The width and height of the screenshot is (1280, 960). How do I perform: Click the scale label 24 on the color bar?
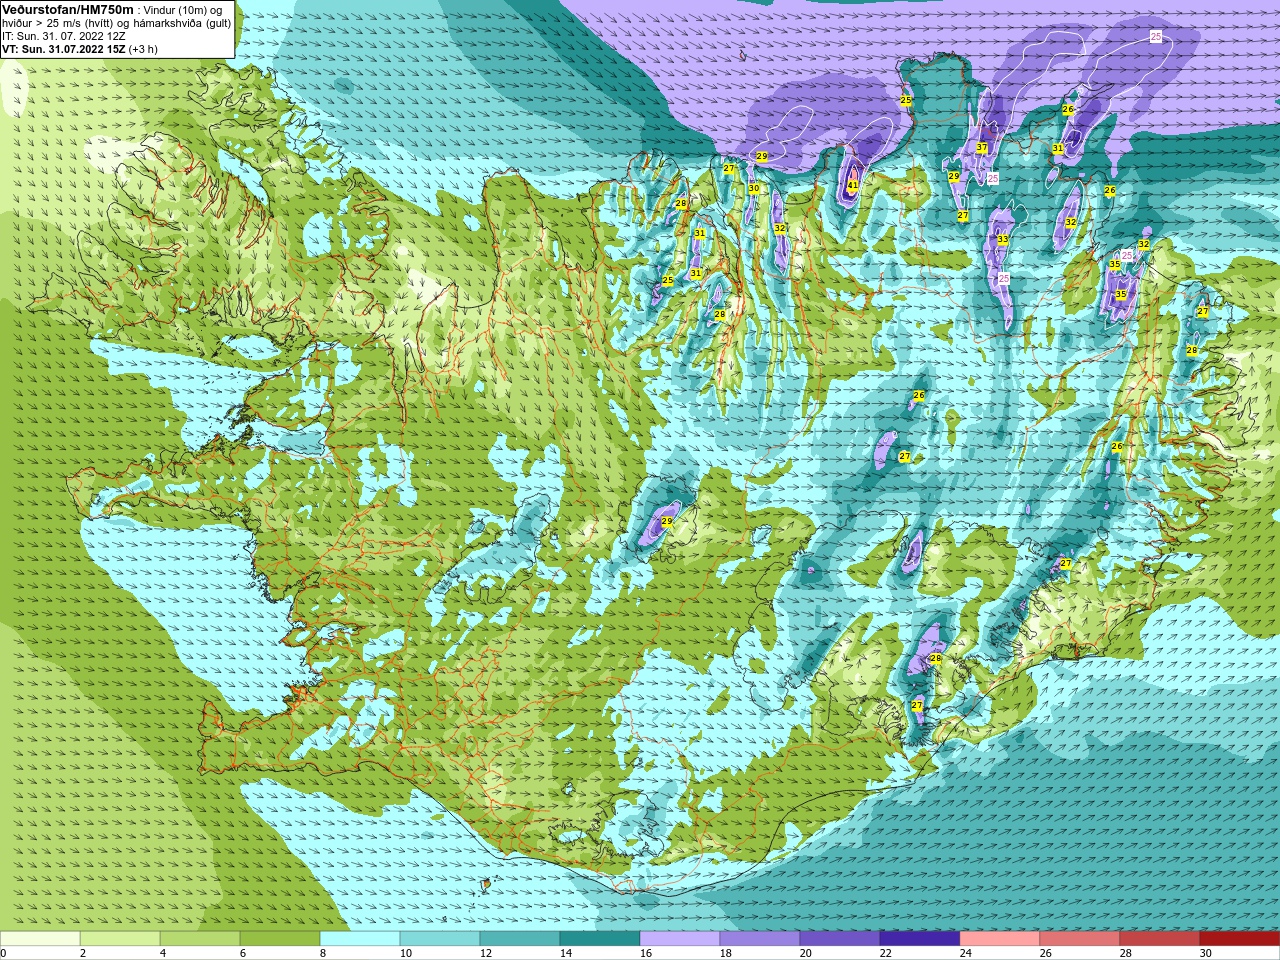(x=966, y=953)
